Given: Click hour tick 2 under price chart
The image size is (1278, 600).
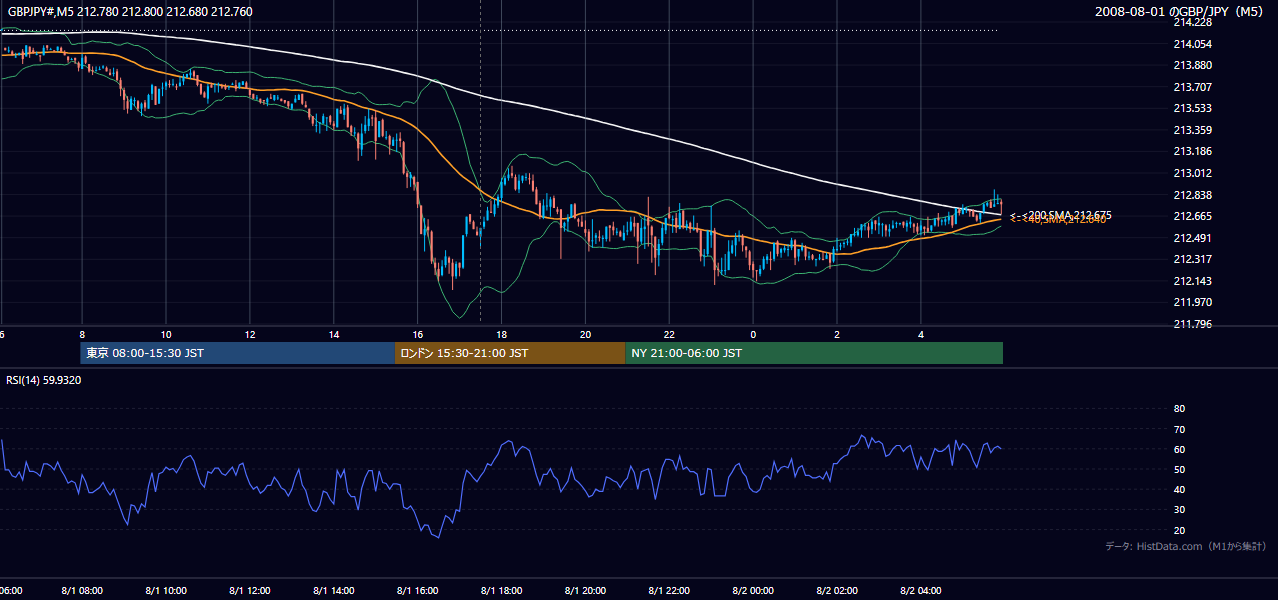Looking at the screenshot, I should (838, 335).
